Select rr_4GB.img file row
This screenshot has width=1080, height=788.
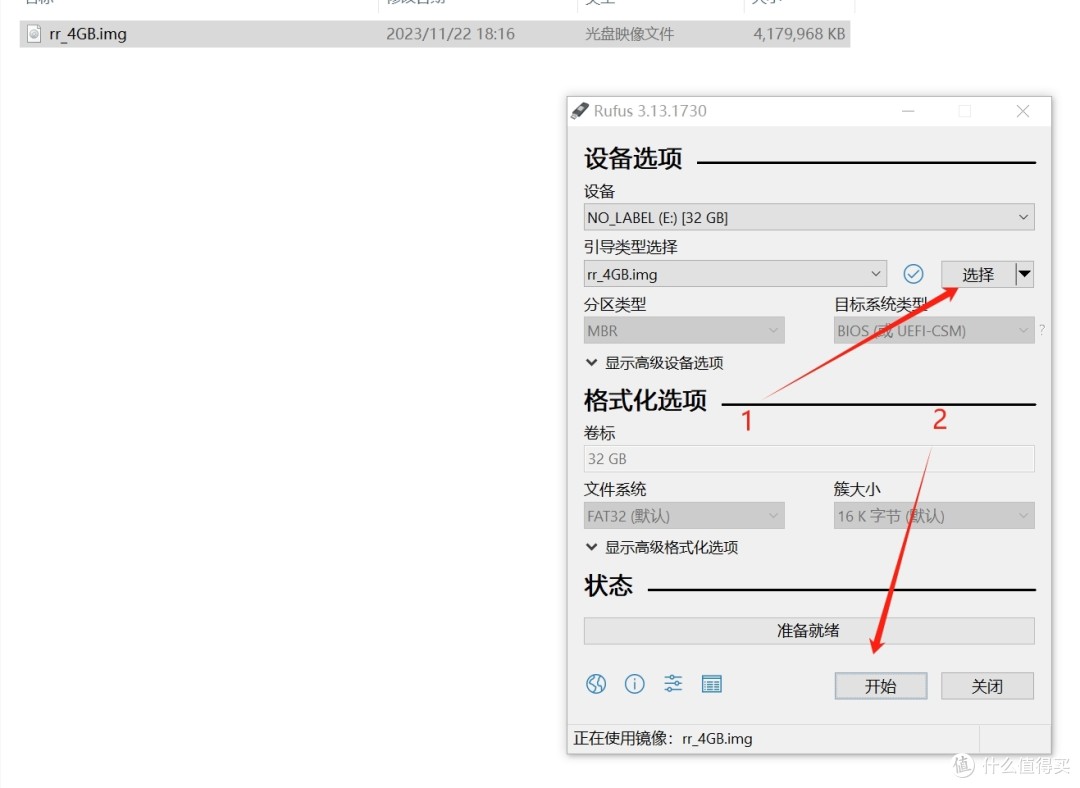pos(435,34)
